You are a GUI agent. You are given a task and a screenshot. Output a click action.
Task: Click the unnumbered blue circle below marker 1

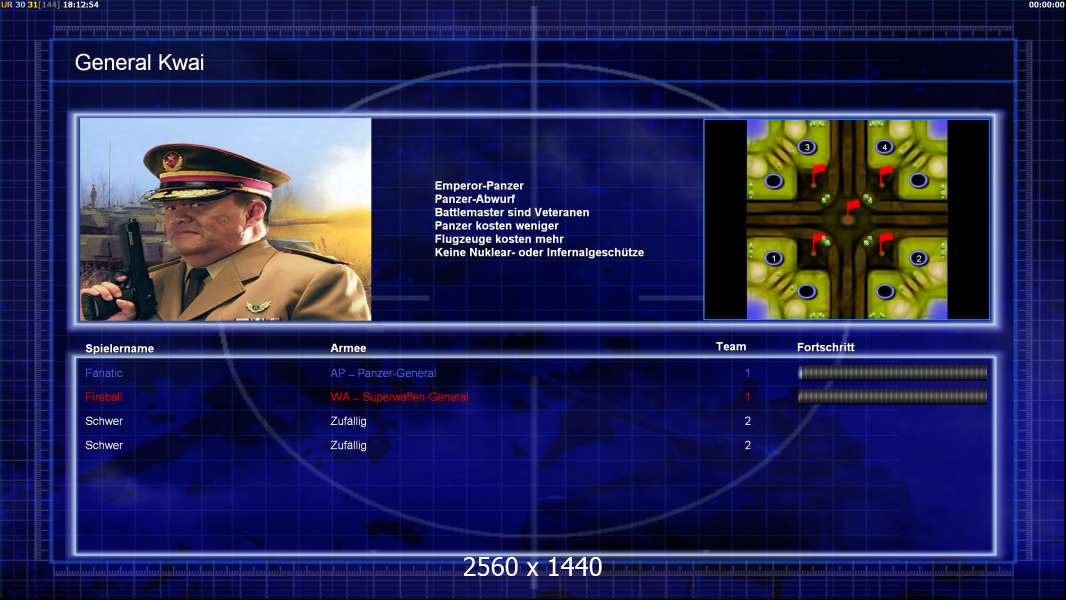click(807, 292)
